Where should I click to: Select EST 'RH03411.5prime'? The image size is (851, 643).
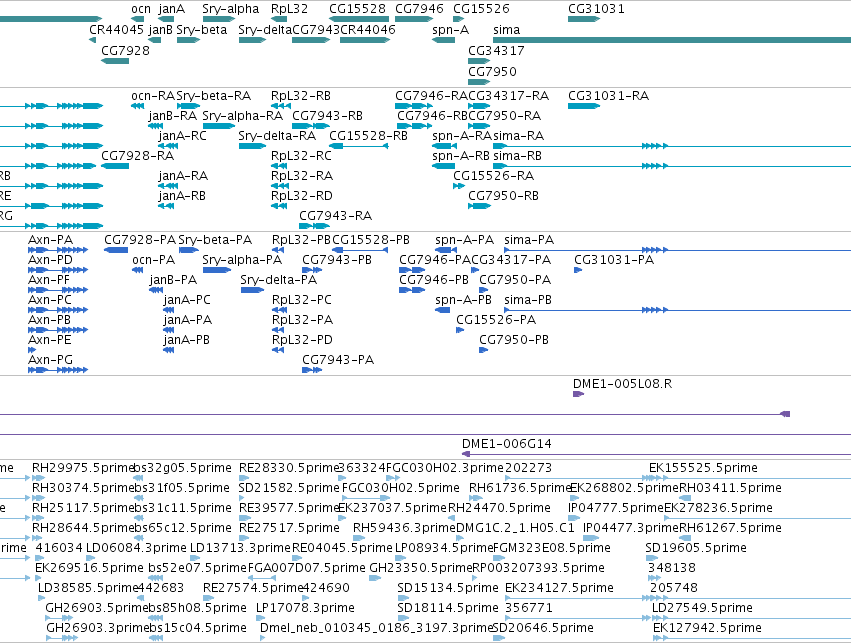click(x=730, y=488)
